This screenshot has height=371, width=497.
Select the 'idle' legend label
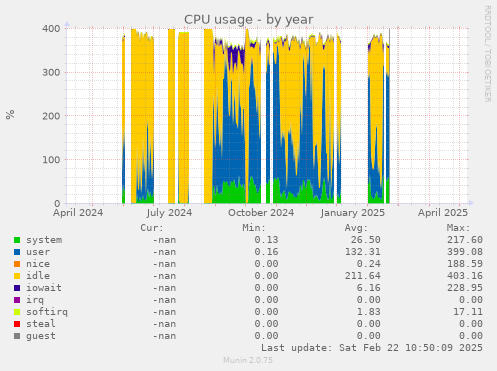tap(38, 276)
